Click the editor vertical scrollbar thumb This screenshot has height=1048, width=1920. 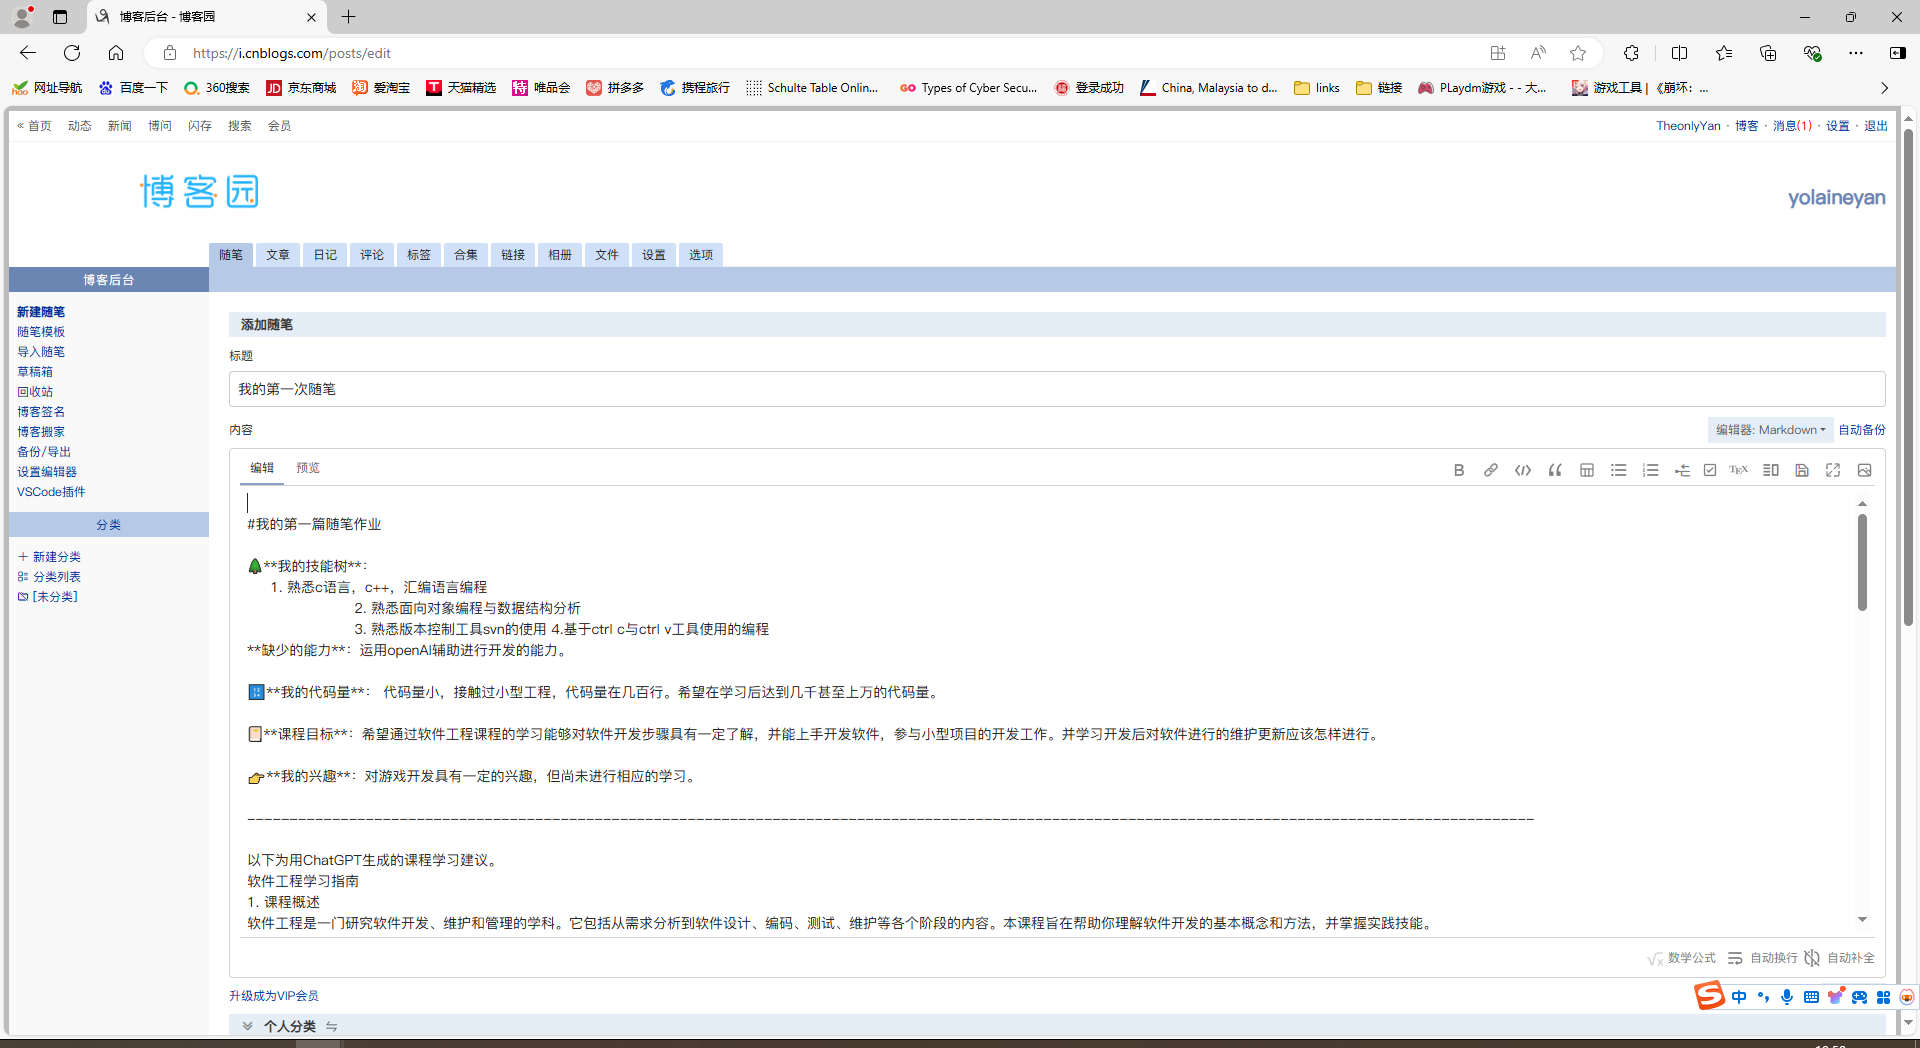(1862, 562)
